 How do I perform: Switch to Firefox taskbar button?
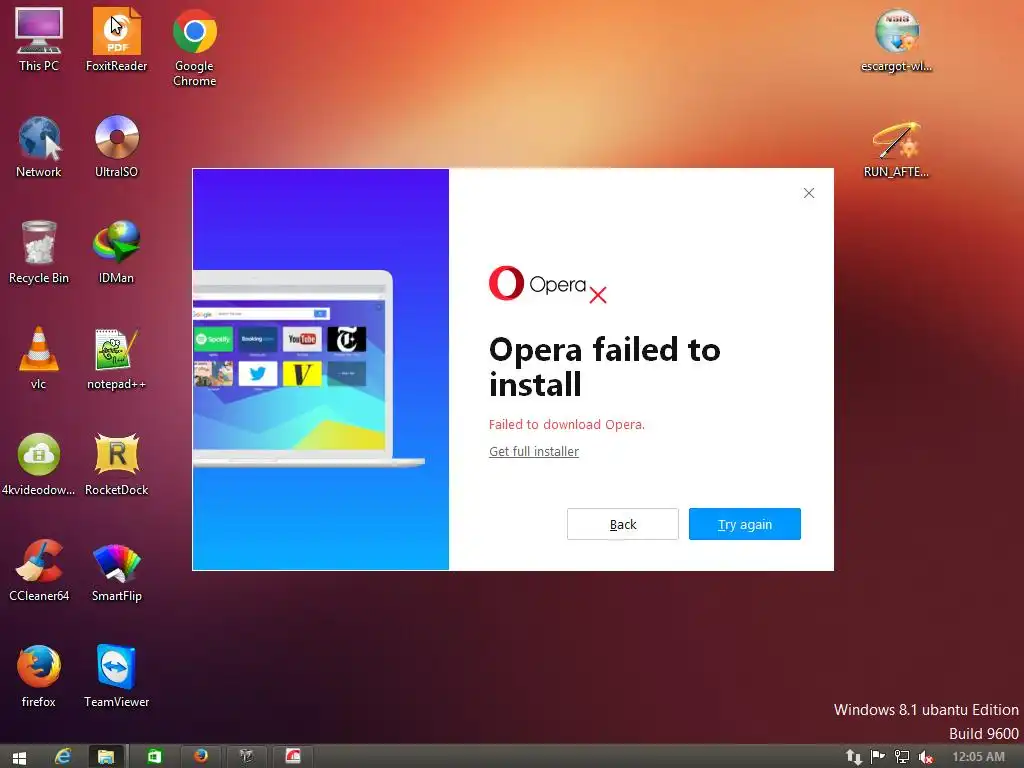[x=200, y=756]
